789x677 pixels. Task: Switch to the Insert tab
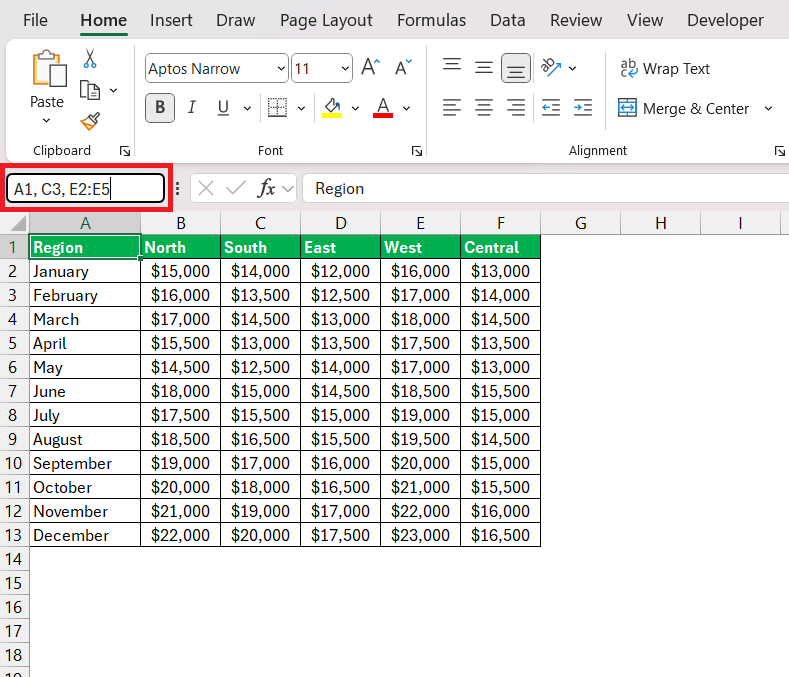(x=171, y=20)
